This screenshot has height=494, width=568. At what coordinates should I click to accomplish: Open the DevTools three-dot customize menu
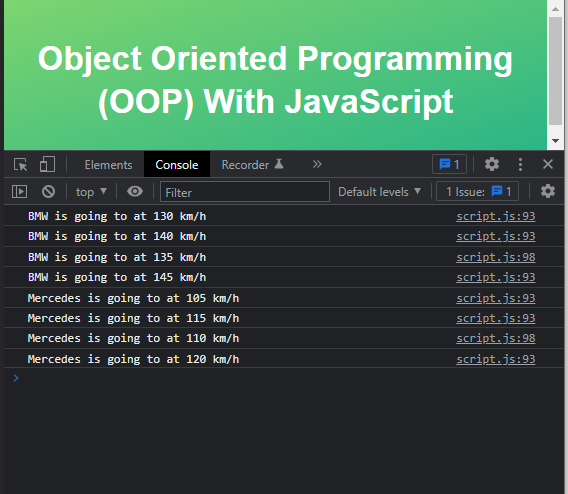[x=520, y=164]
